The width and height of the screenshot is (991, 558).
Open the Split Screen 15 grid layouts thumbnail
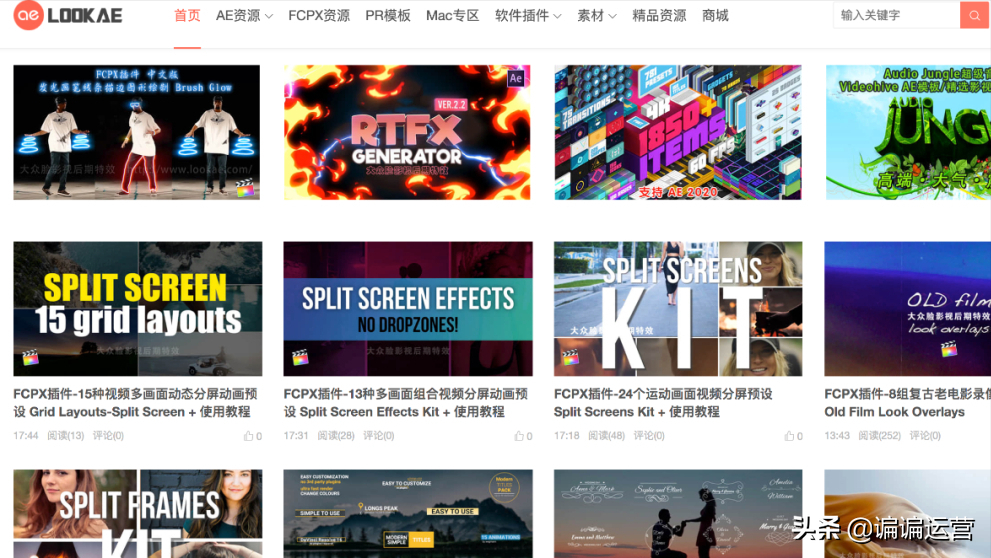[x=138, y=308]
